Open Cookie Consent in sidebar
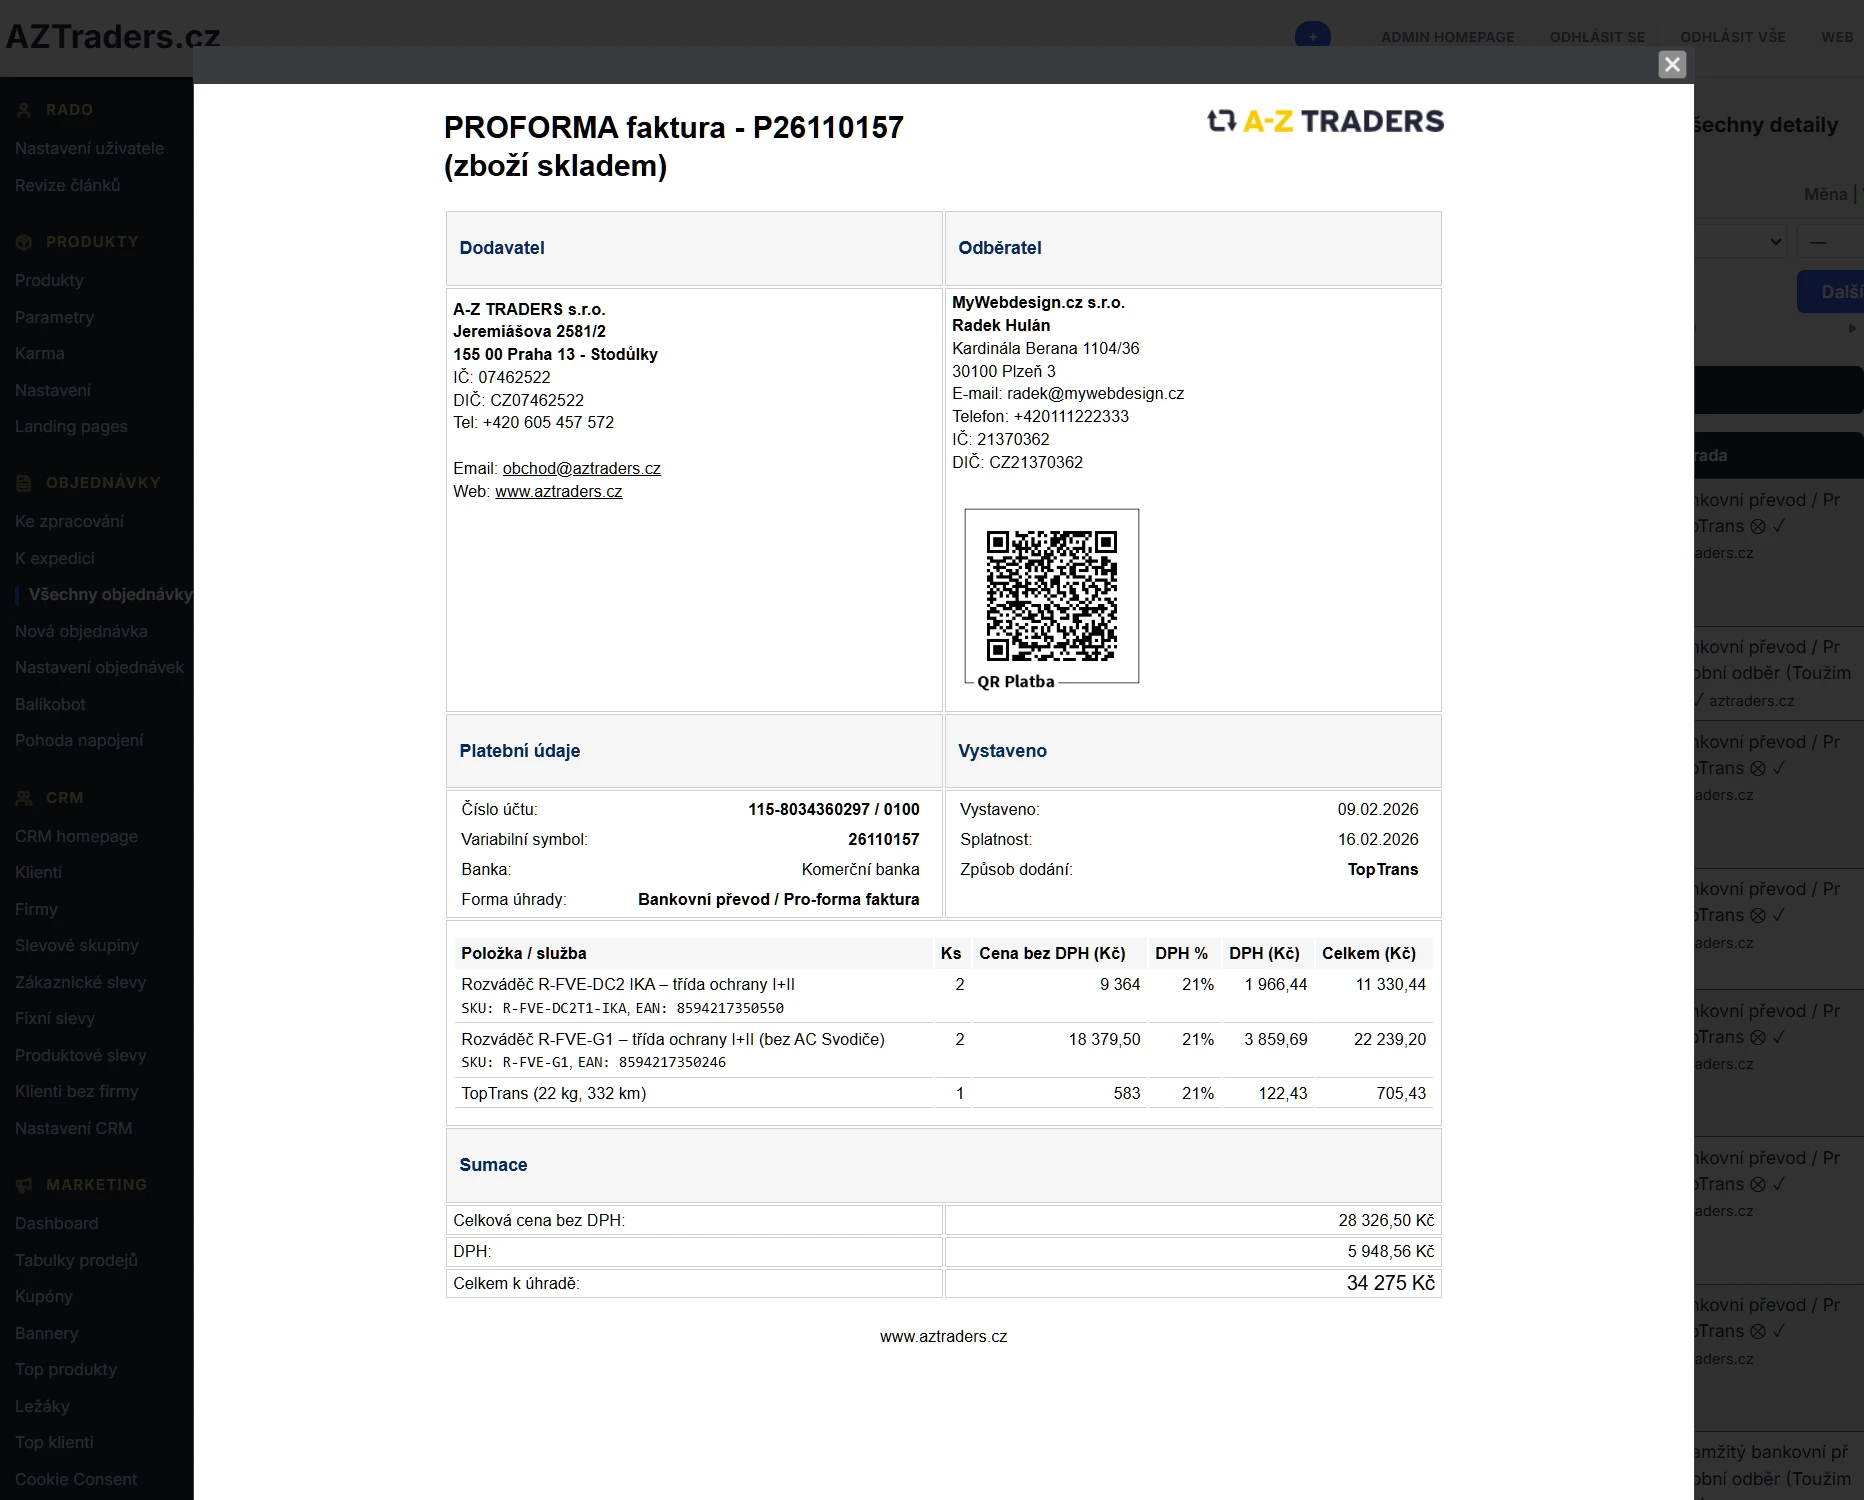 pyautogui.click(x=76, y=1479)
